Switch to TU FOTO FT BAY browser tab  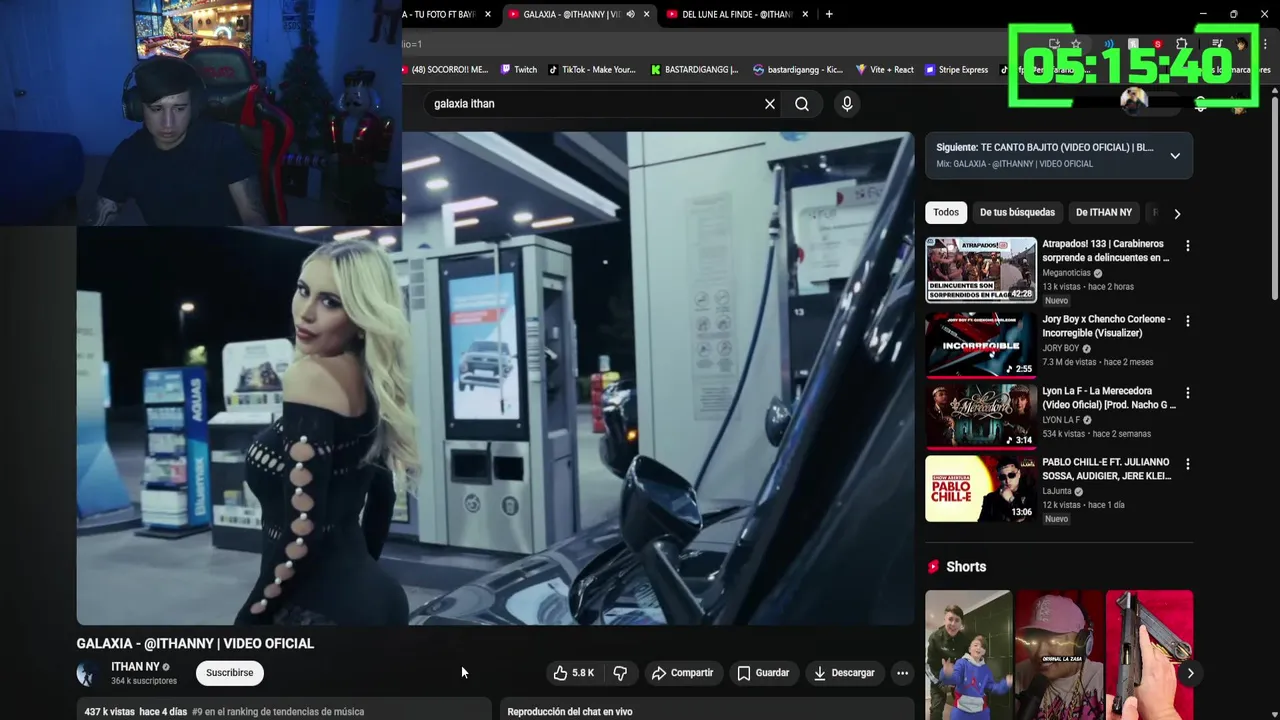pos(438,14)
